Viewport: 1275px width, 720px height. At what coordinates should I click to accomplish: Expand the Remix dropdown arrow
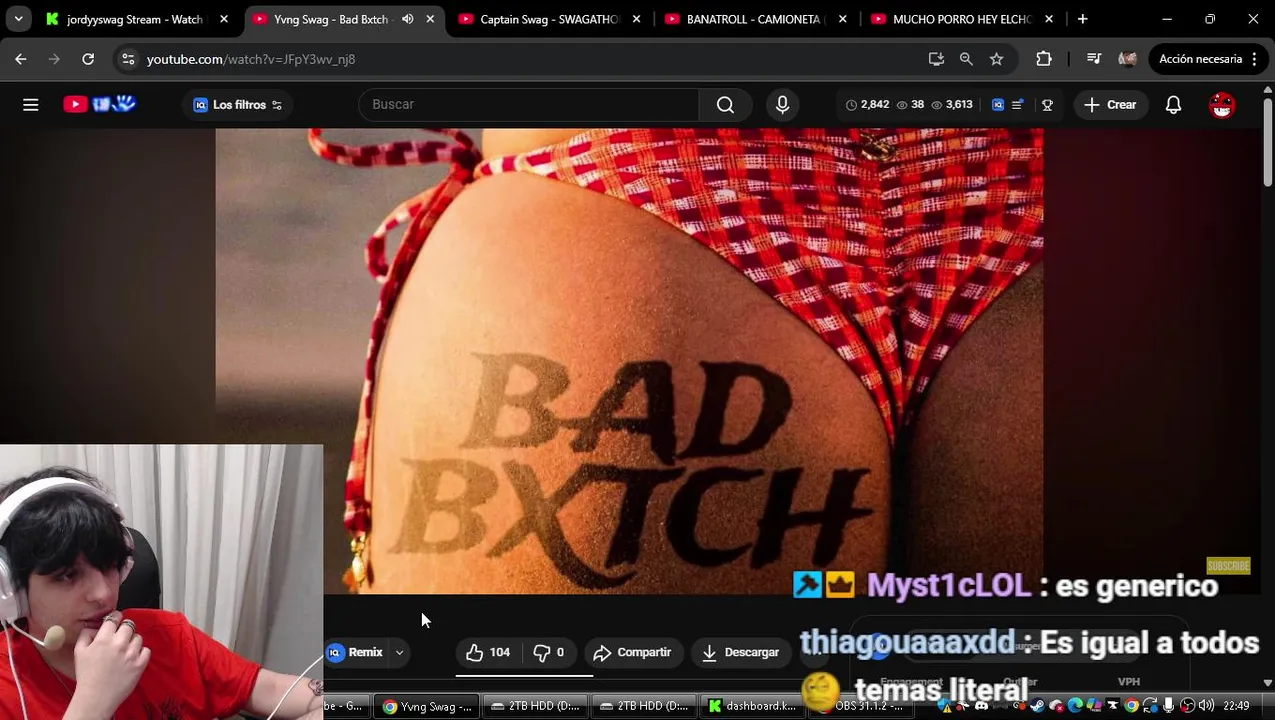(x=399, y=652)
